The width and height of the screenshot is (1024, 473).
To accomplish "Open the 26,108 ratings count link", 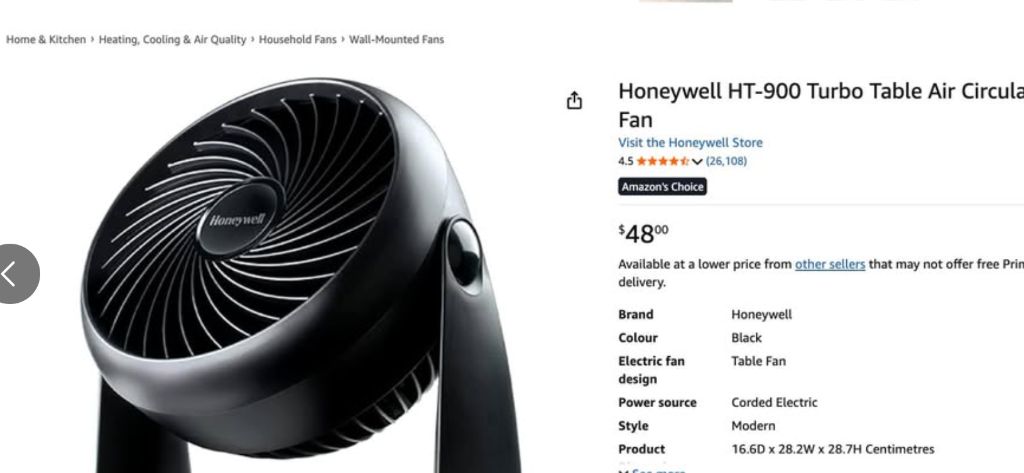I will pyautogui.click(x=726, y=161).
